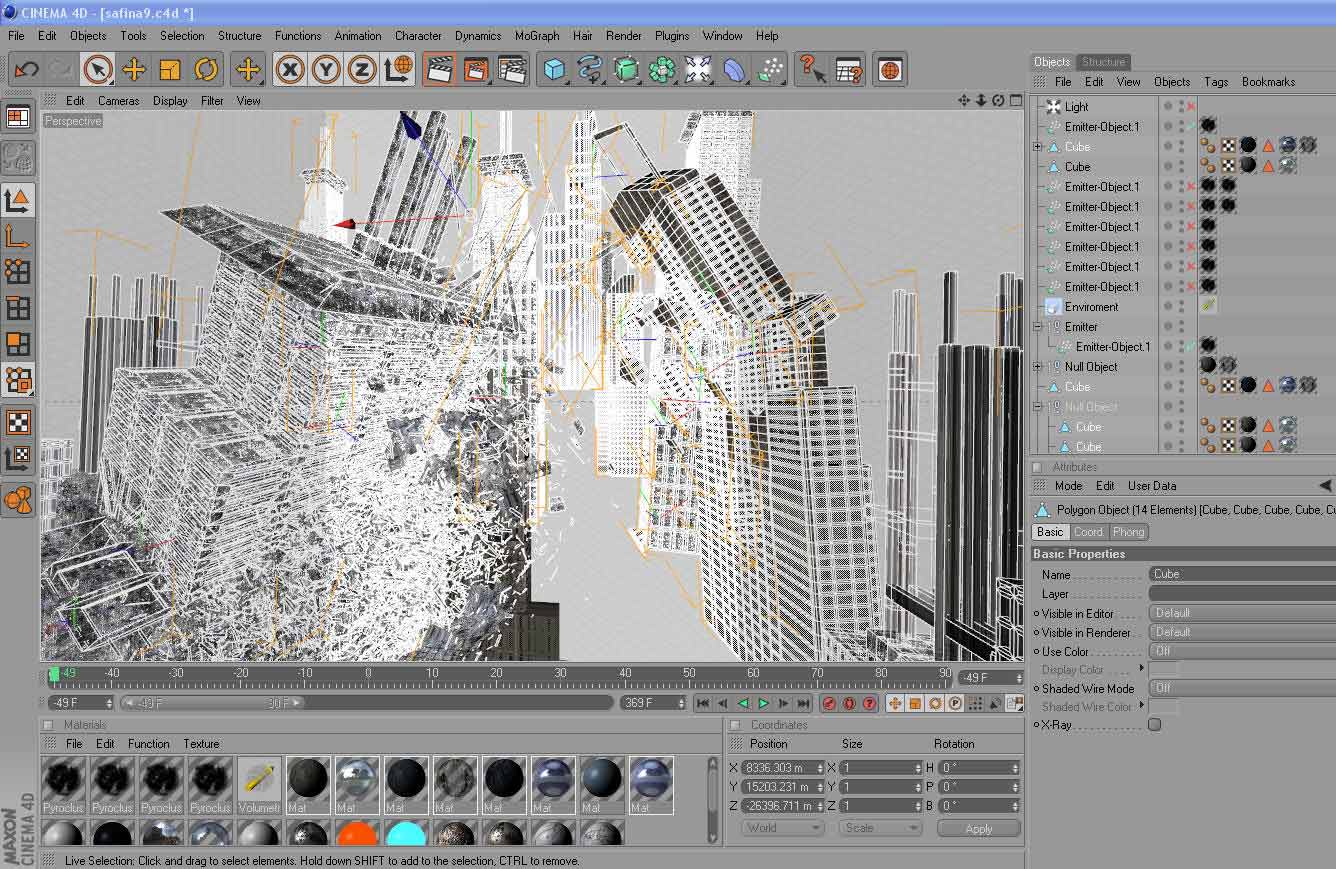Screen dimensions: 1336x869
Task: Open the viewport Cameras menu
Action: (118, 100)
